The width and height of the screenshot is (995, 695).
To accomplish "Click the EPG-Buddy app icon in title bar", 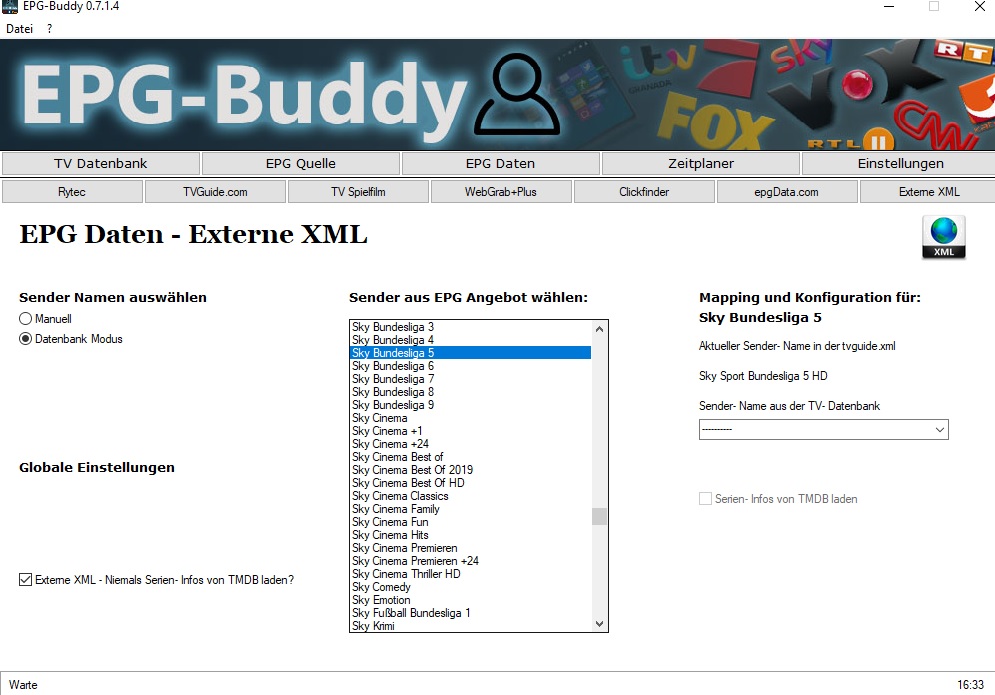I will 10,7.
